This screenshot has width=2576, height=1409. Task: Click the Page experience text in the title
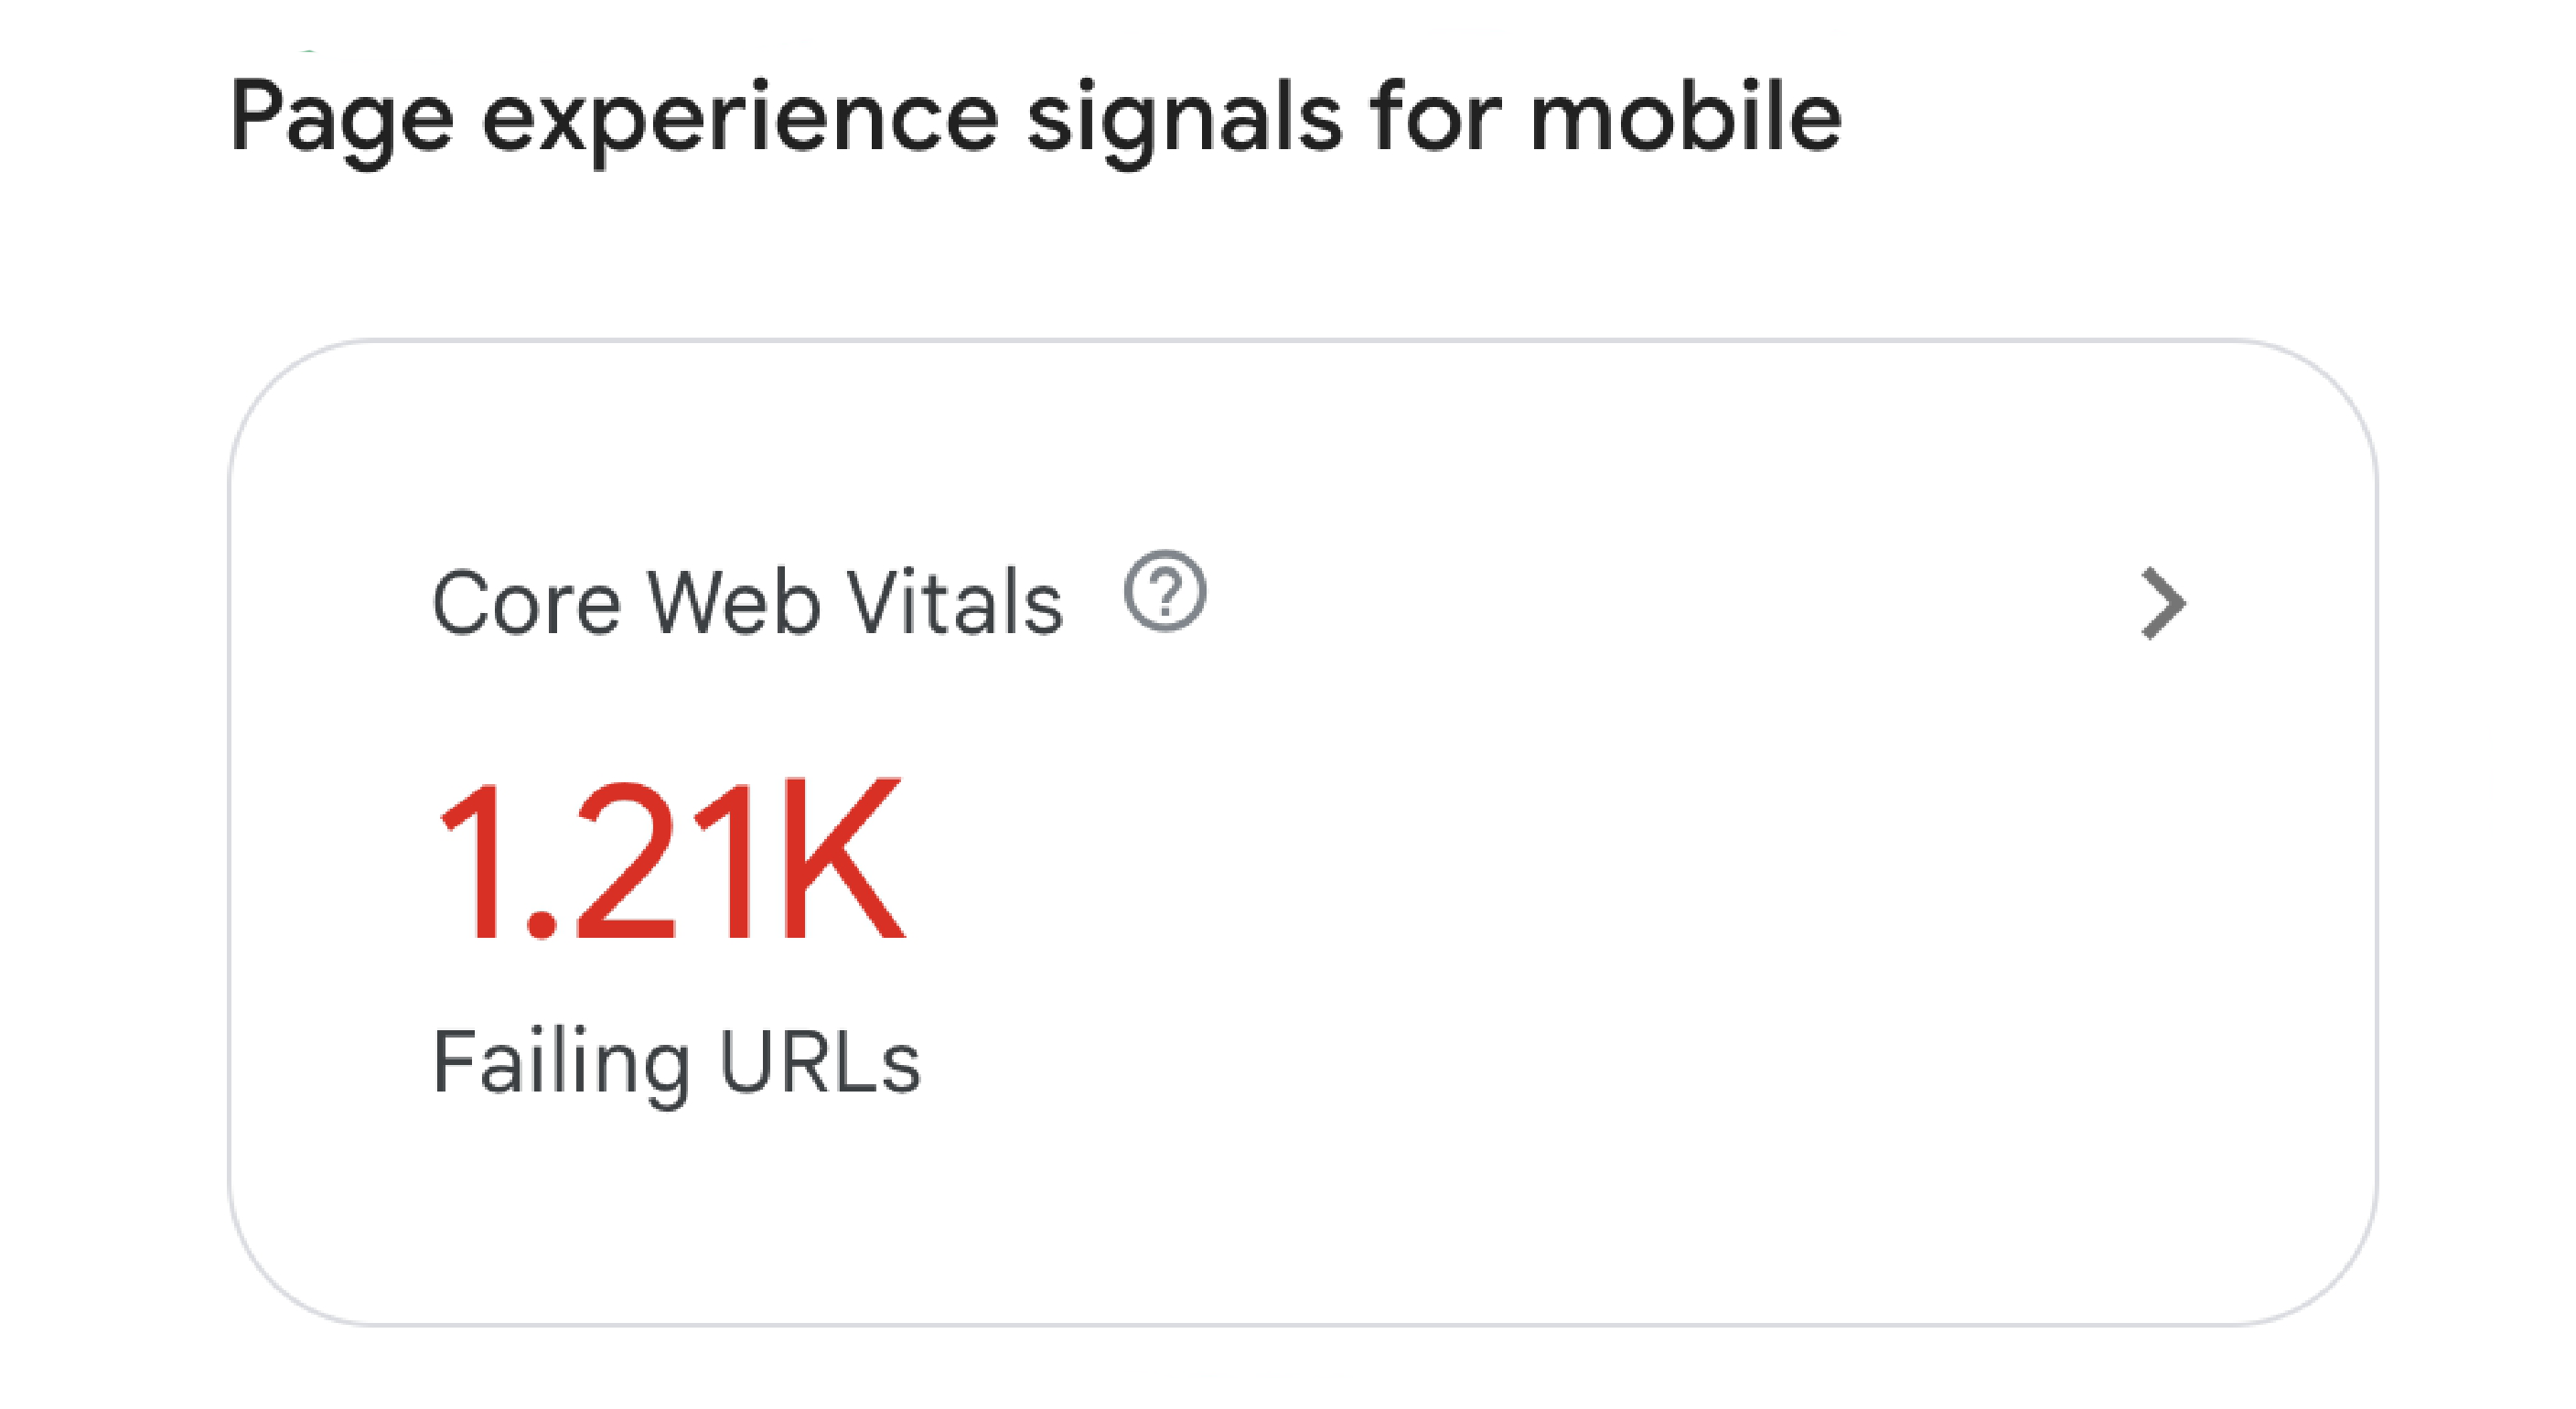pos(614,120)
